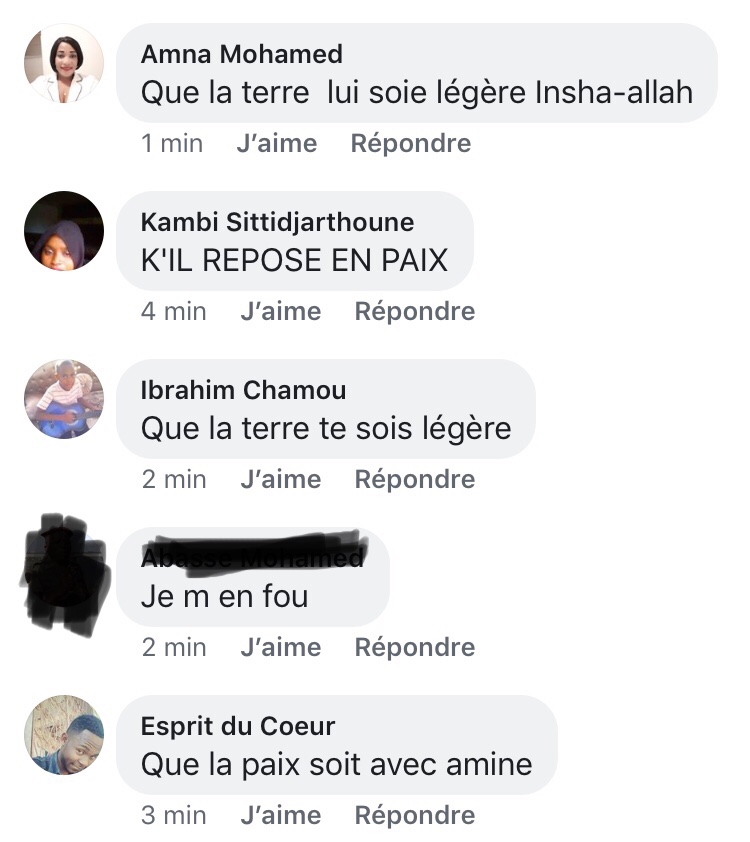750x842 pixels.
Task: Go to Esprit du Coeur's profile name
Action: 238,726
